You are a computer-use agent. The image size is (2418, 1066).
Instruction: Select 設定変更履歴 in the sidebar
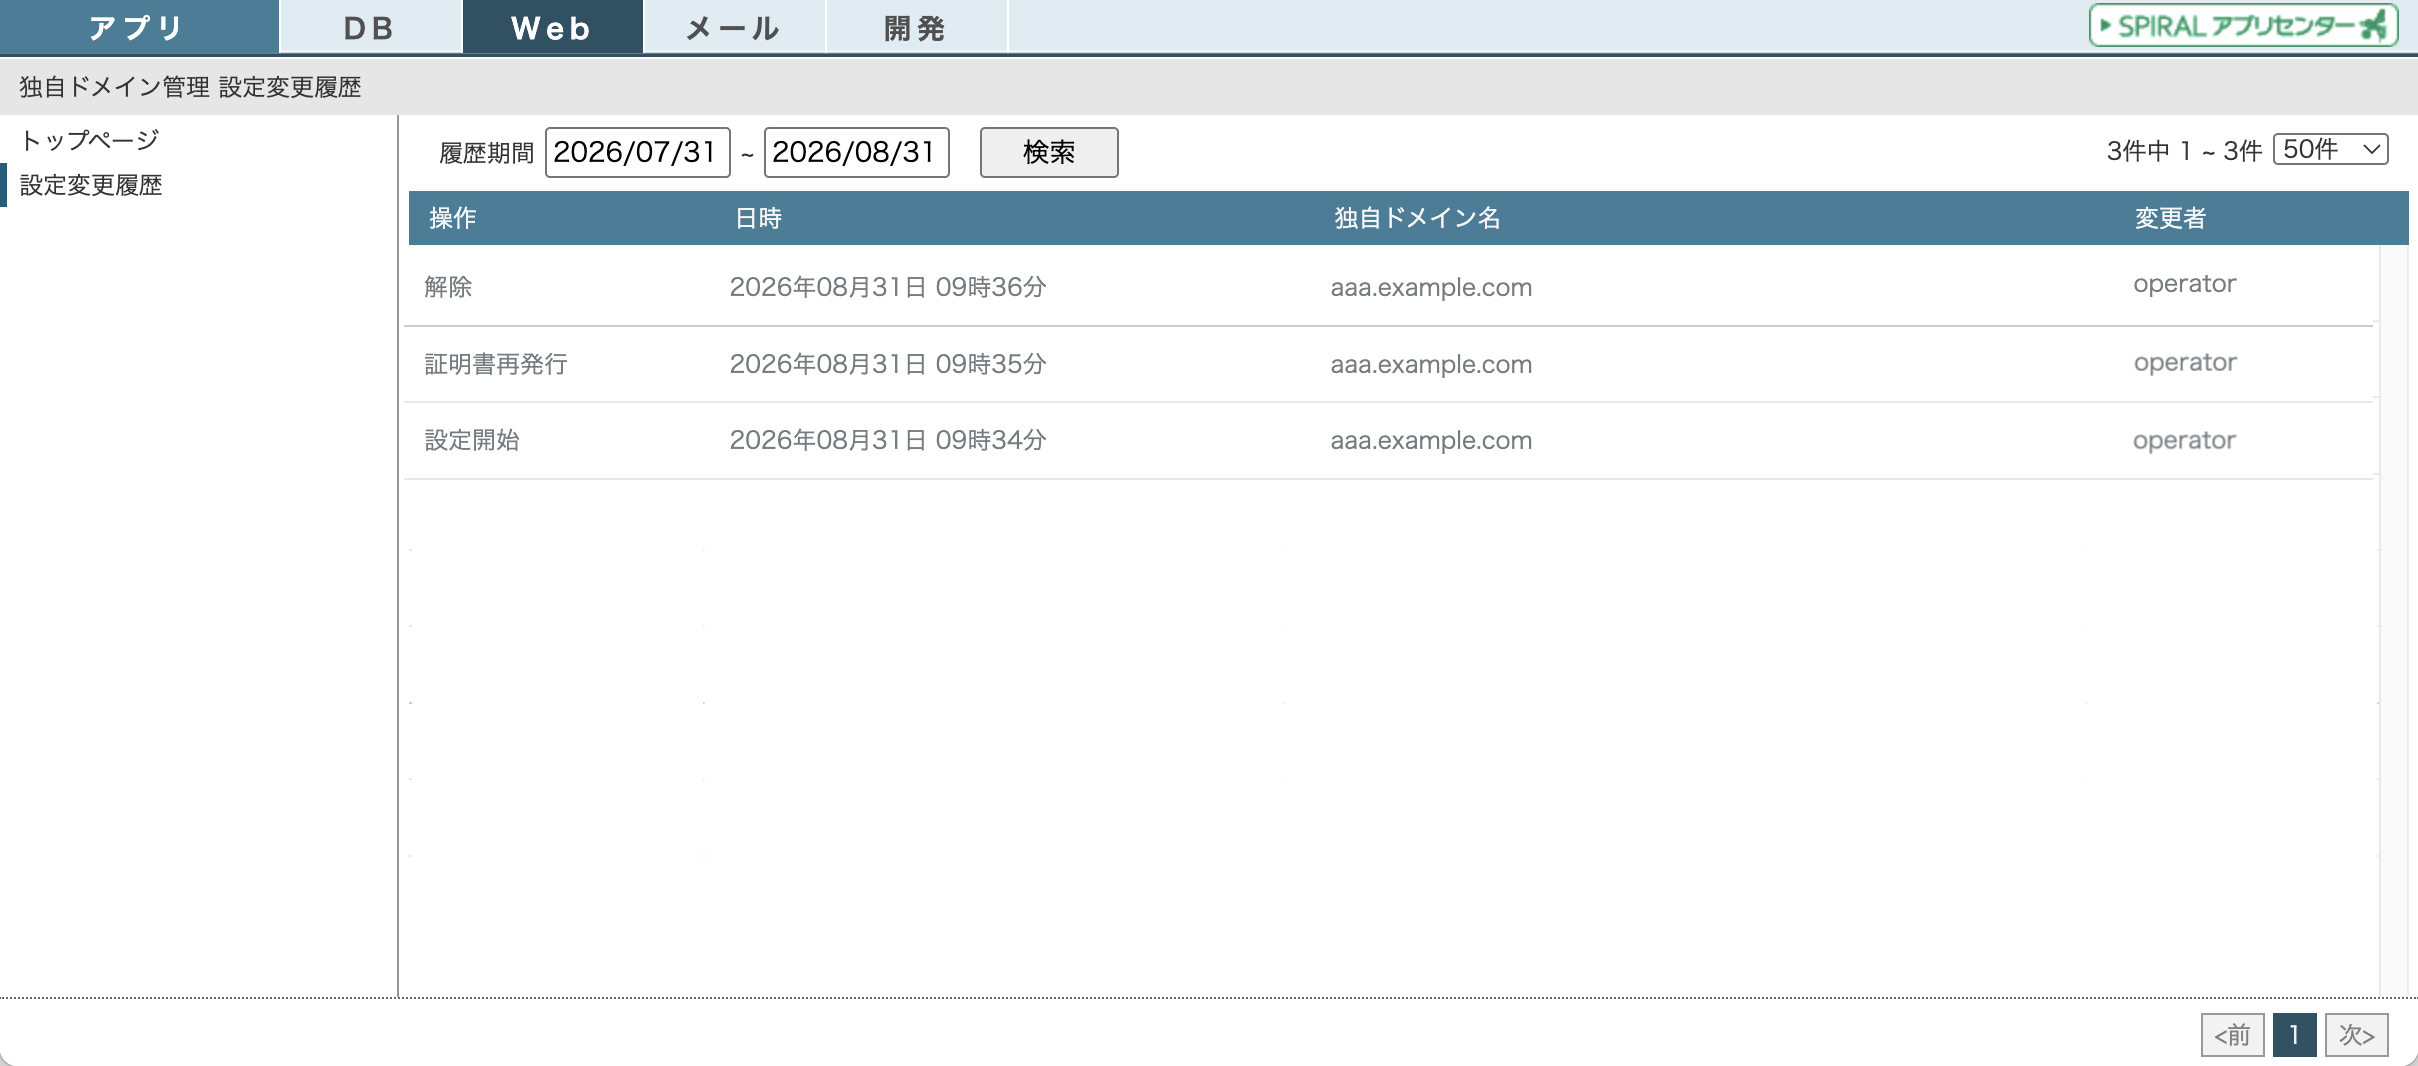click(91, 185)
